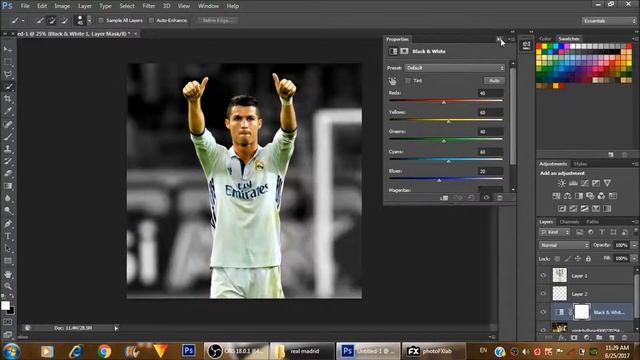Toggle lock position icon
Viewport: 640px width, 360px height.
(x=578, y=258)
